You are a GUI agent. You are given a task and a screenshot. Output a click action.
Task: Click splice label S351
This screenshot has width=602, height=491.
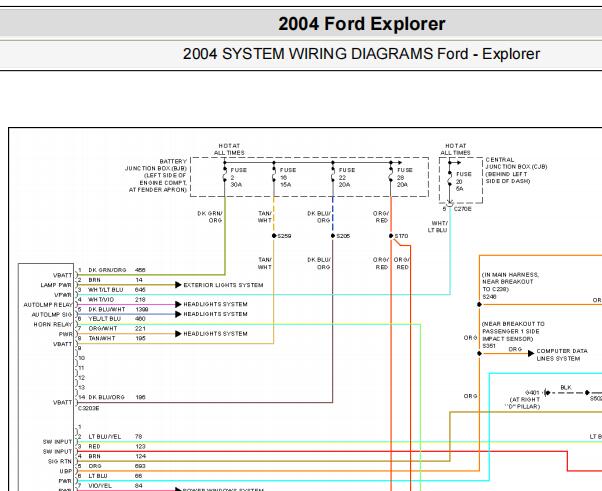pyautogui.click(x=489, y=346)
